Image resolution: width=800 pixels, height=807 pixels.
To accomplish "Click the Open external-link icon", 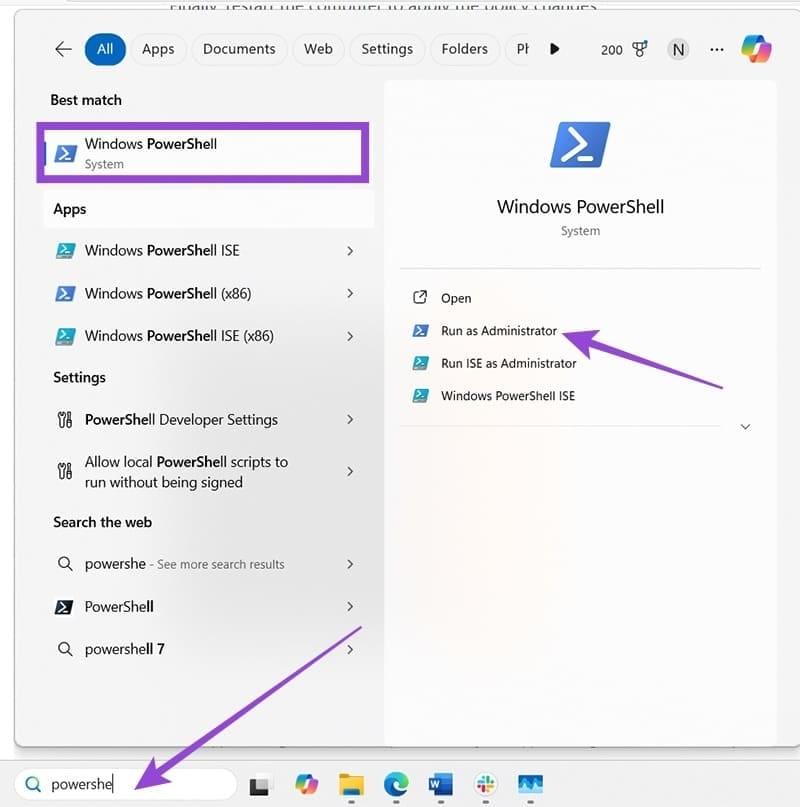I will coord(420,297).
